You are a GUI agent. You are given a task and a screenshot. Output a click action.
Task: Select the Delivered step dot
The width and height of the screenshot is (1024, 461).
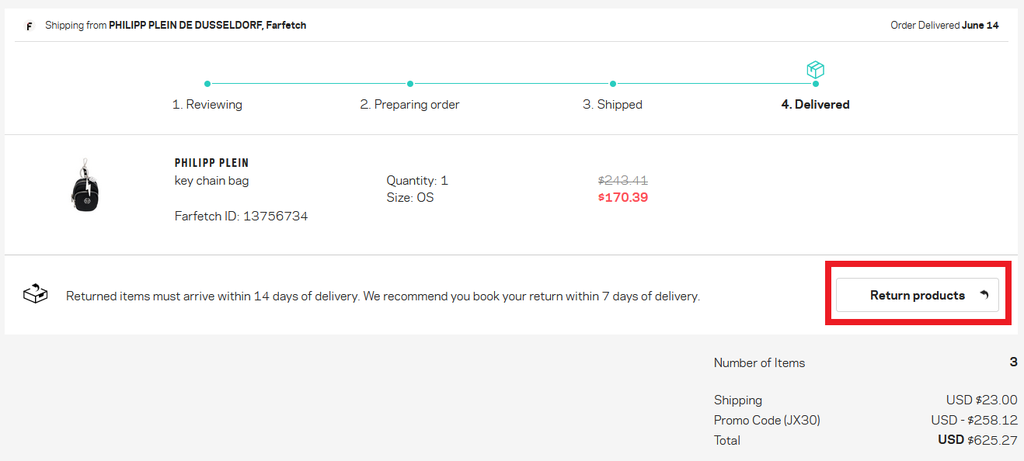pos(815,84)
